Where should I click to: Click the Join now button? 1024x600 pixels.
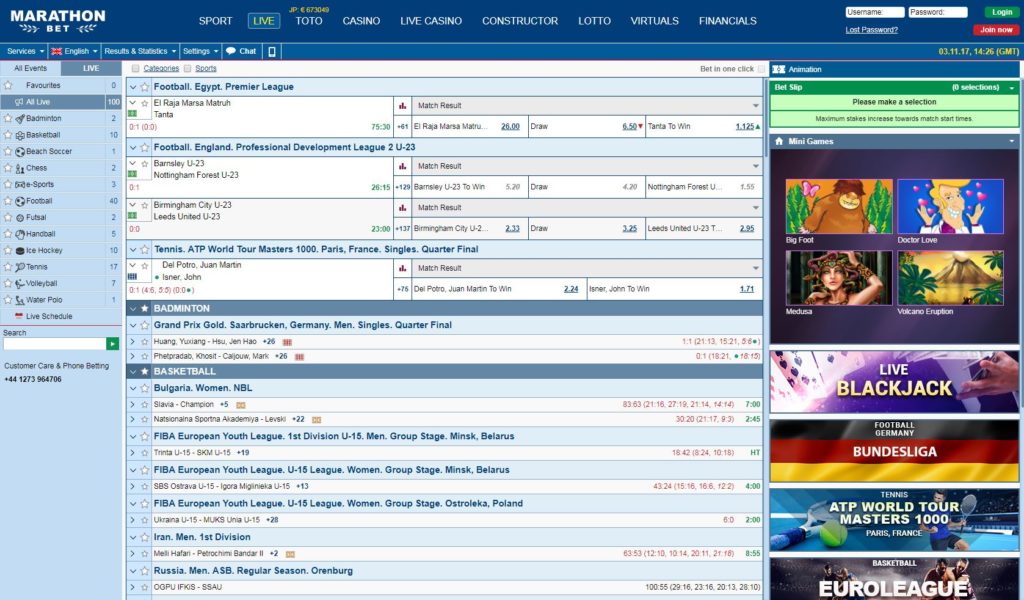coord(996,29)
